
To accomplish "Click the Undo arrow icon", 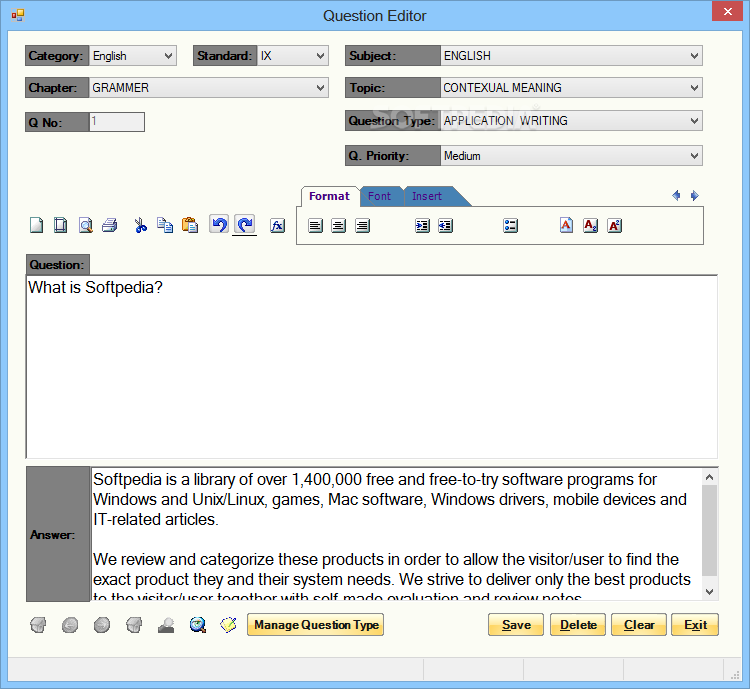I will (x=219, y=224).
